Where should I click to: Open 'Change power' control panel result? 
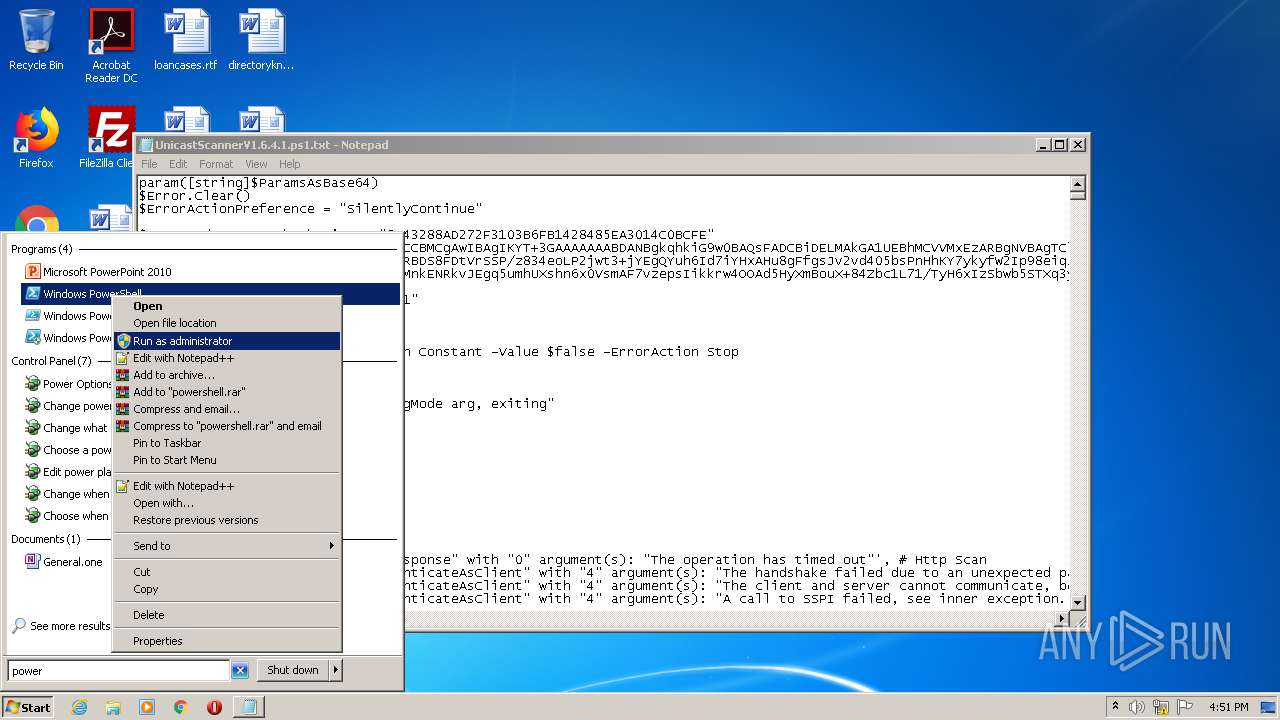[x=67, y=406]
